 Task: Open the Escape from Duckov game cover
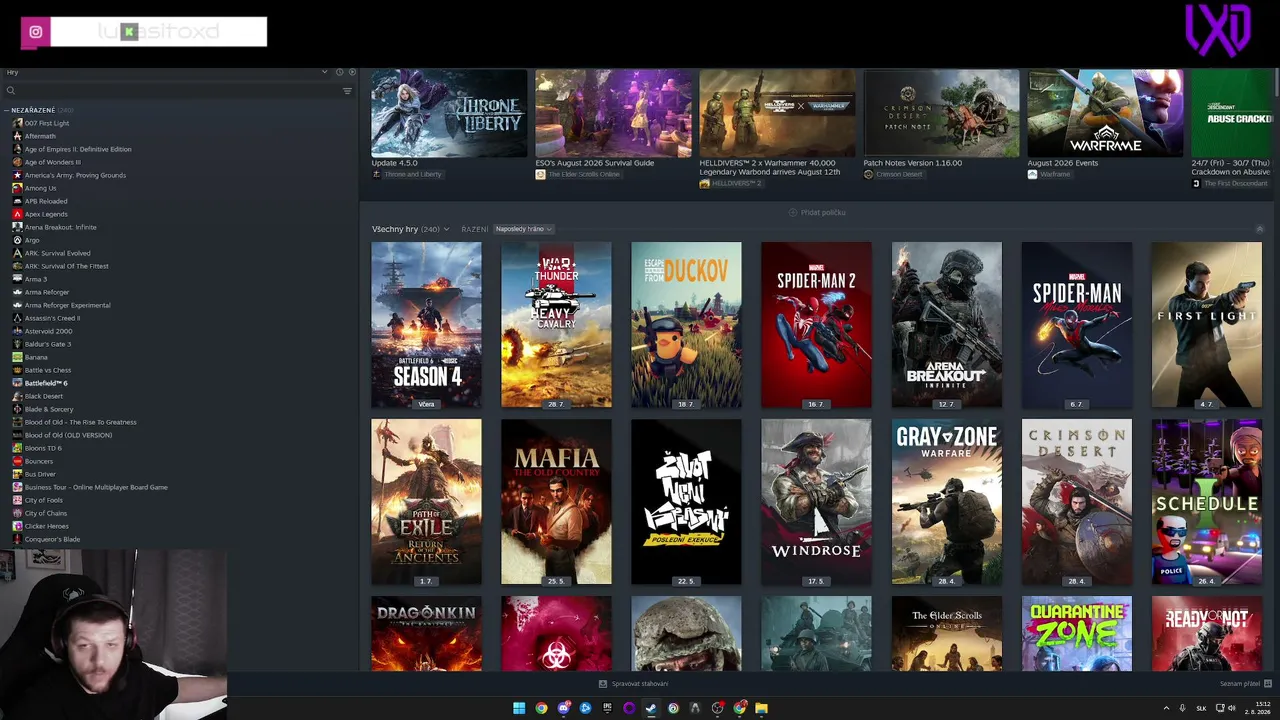click(x=686, y=325)
